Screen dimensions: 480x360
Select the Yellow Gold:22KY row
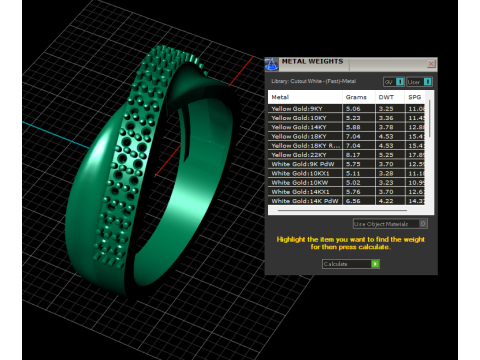point(346,155)
